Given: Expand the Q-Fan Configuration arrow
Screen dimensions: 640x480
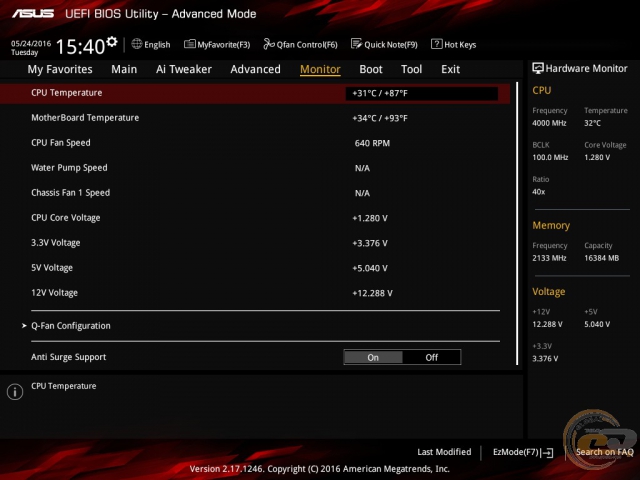Looking at the screenshot, I should tap(24, 326).
